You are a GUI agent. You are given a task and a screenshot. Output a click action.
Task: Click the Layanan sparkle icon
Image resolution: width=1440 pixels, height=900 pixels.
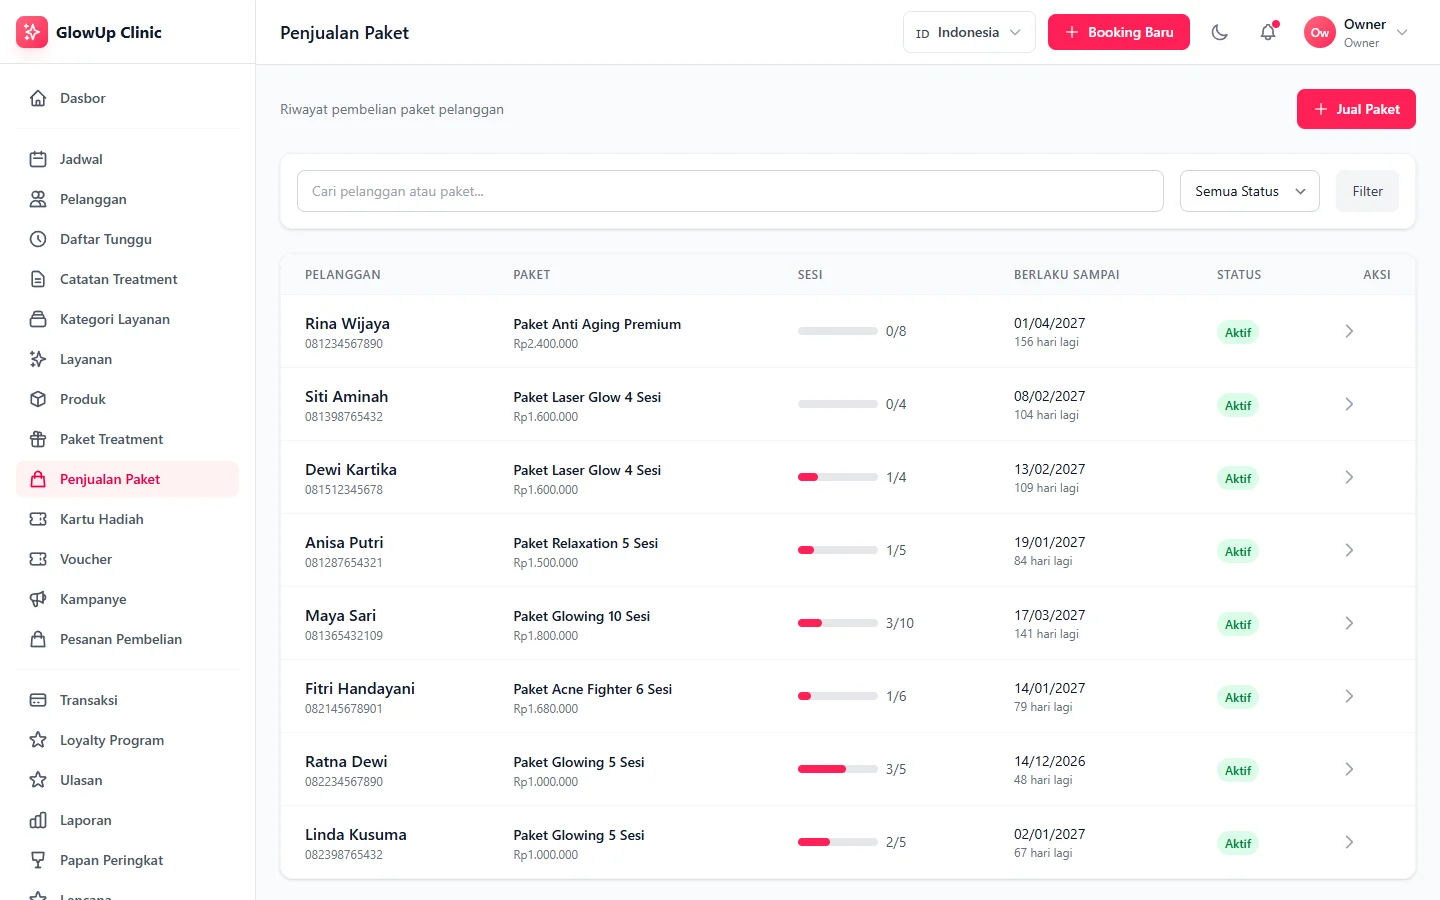(x=38, y=359)
